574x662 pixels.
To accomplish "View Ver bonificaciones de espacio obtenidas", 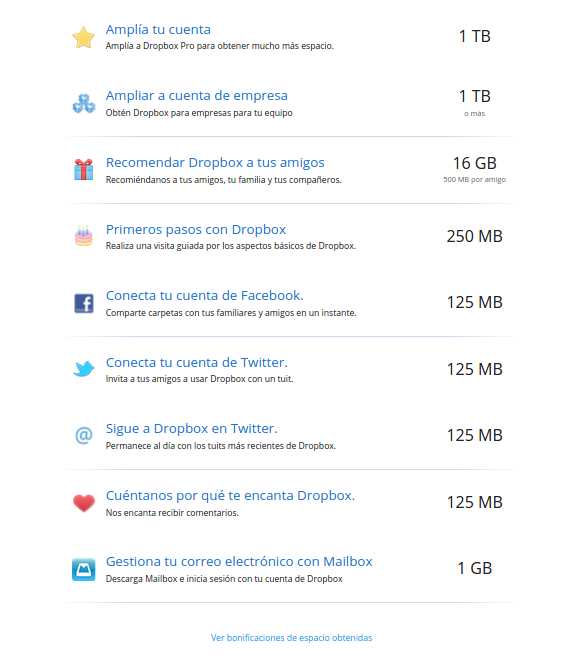I will pyautogui.click(x=292, y=638).
